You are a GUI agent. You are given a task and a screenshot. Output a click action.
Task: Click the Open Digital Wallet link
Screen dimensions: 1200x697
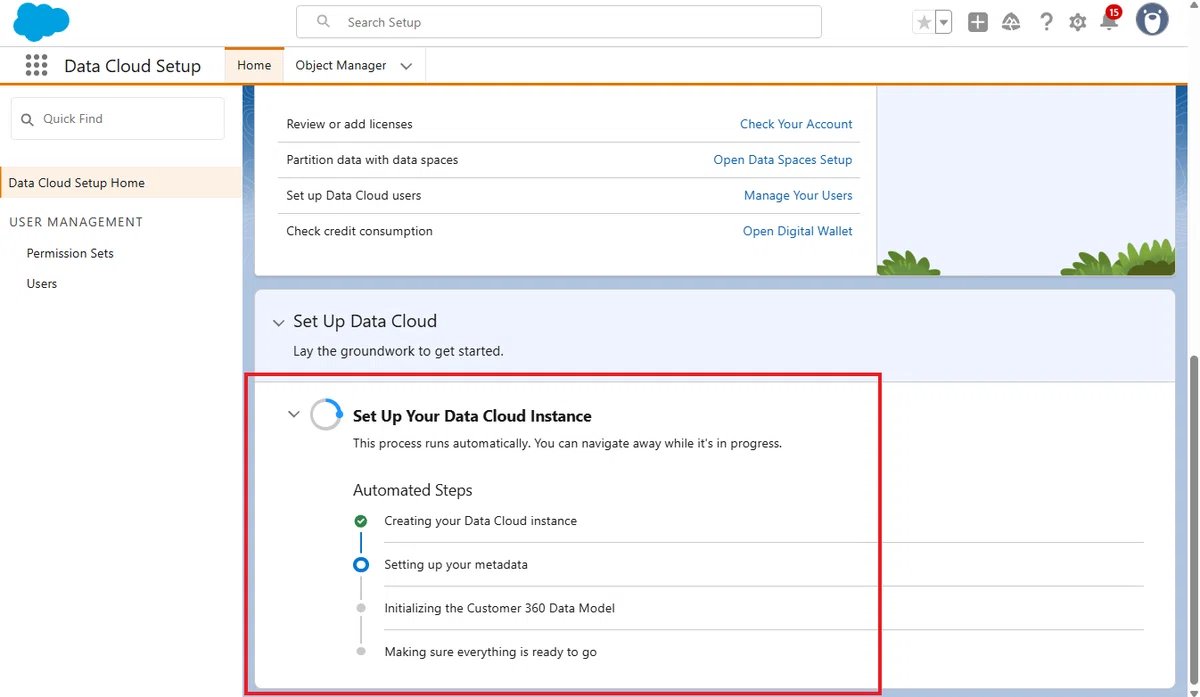pyautogui.click(x=798, y=231)
